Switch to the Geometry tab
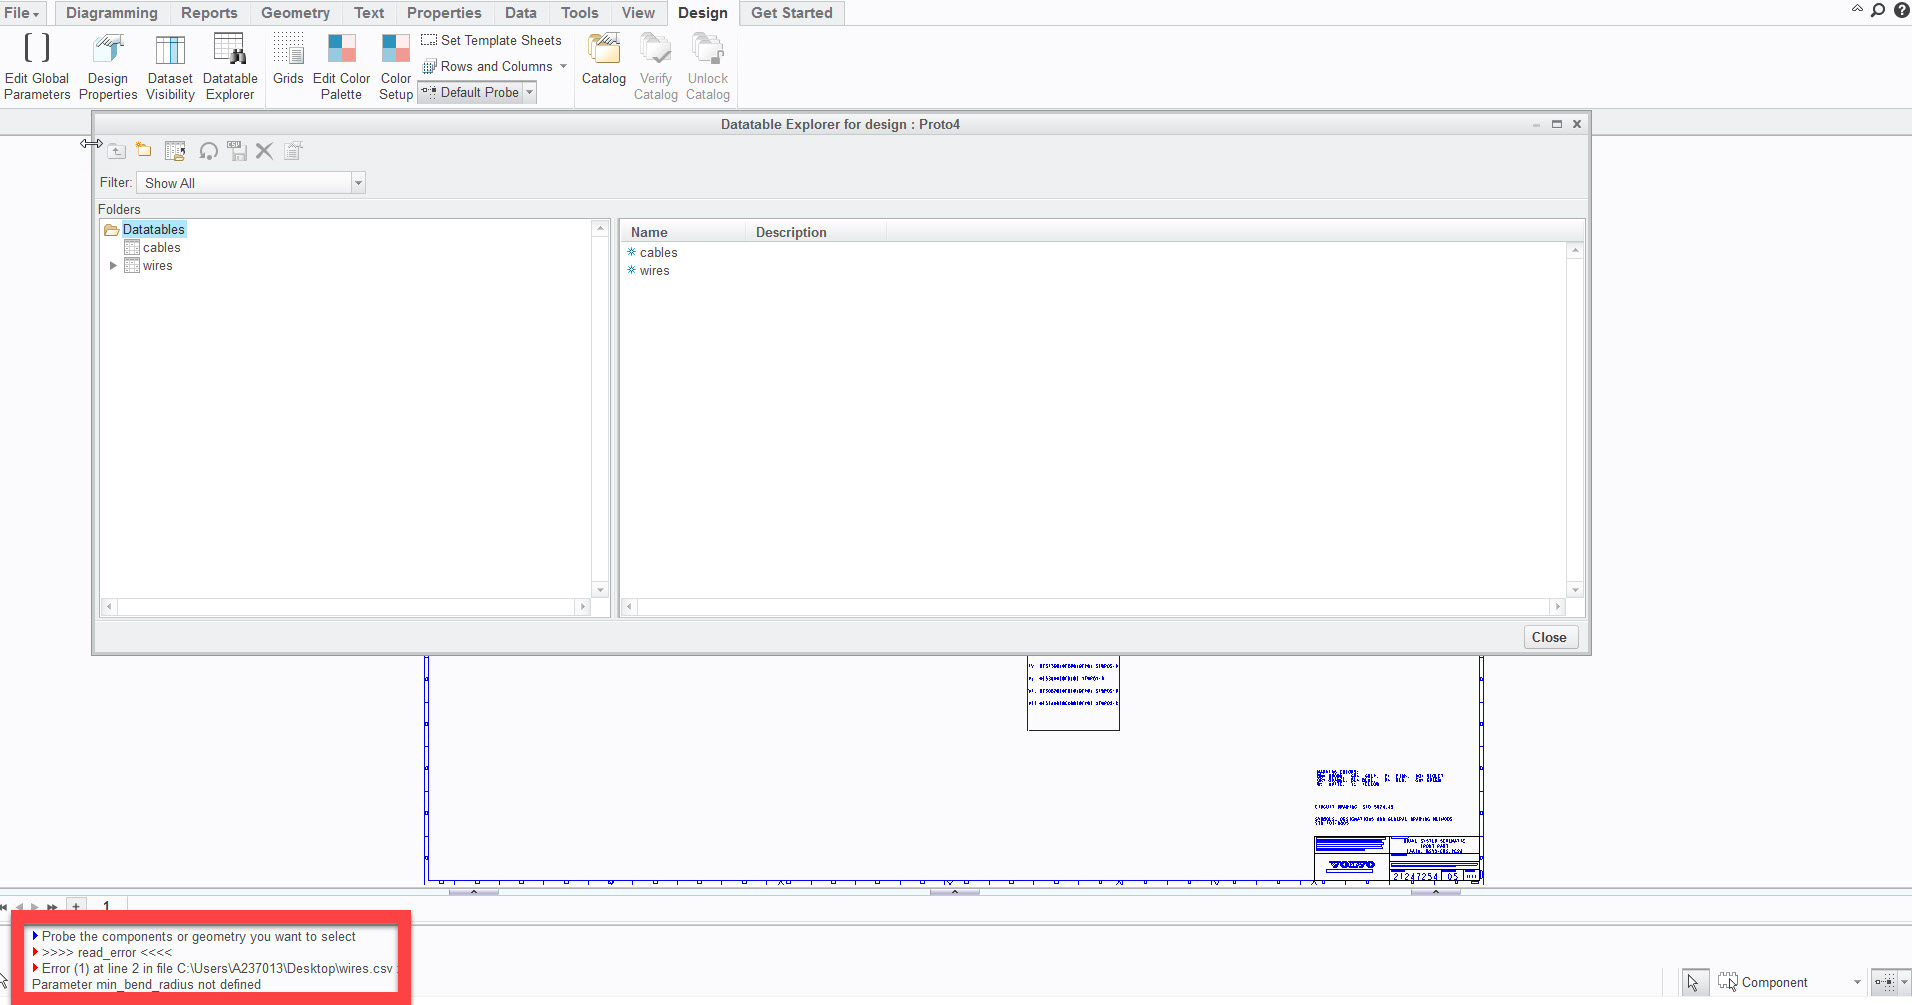The image size is (1912, 1005). [x=295, y=13]
